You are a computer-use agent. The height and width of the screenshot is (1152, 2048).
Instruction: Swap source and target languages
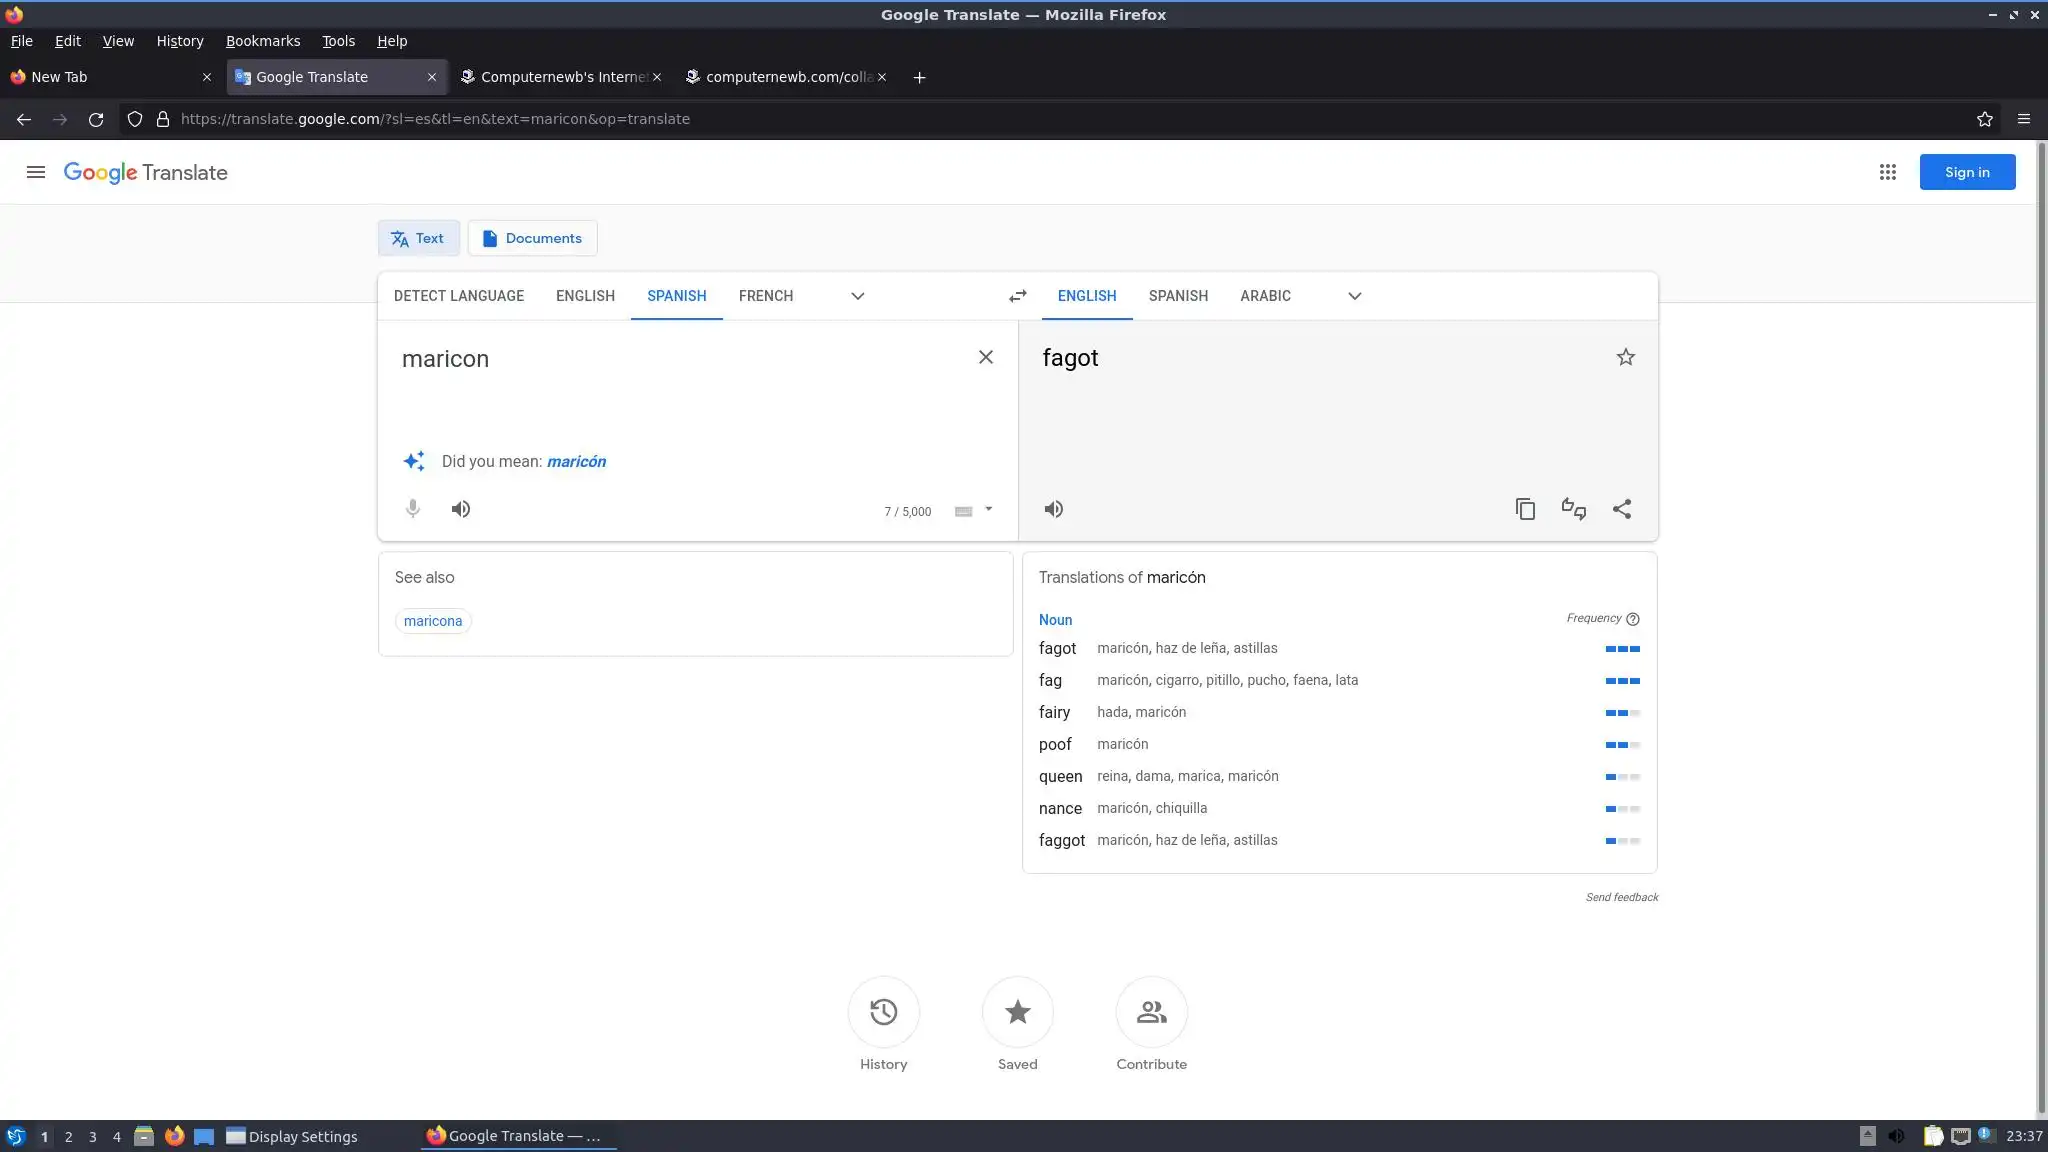1017,296
